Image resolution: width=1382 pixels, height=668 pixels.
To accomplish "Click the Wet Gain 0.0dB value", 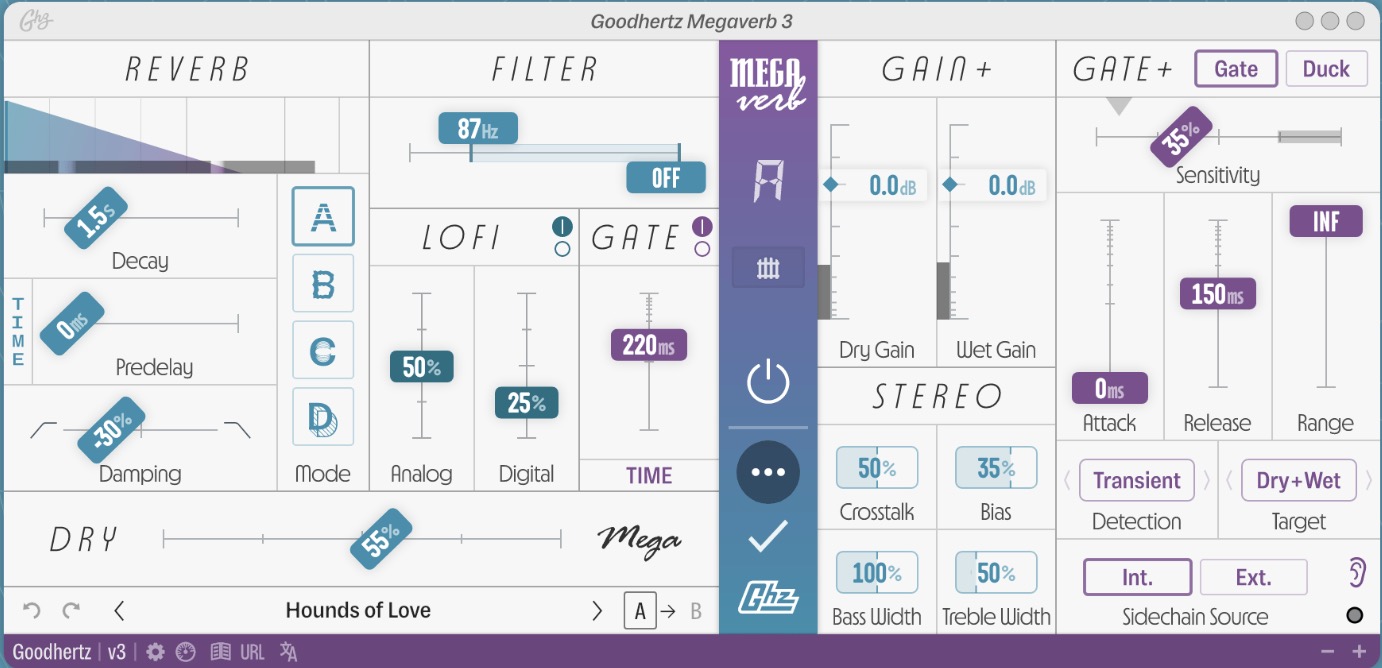I will coord(1013,185).
